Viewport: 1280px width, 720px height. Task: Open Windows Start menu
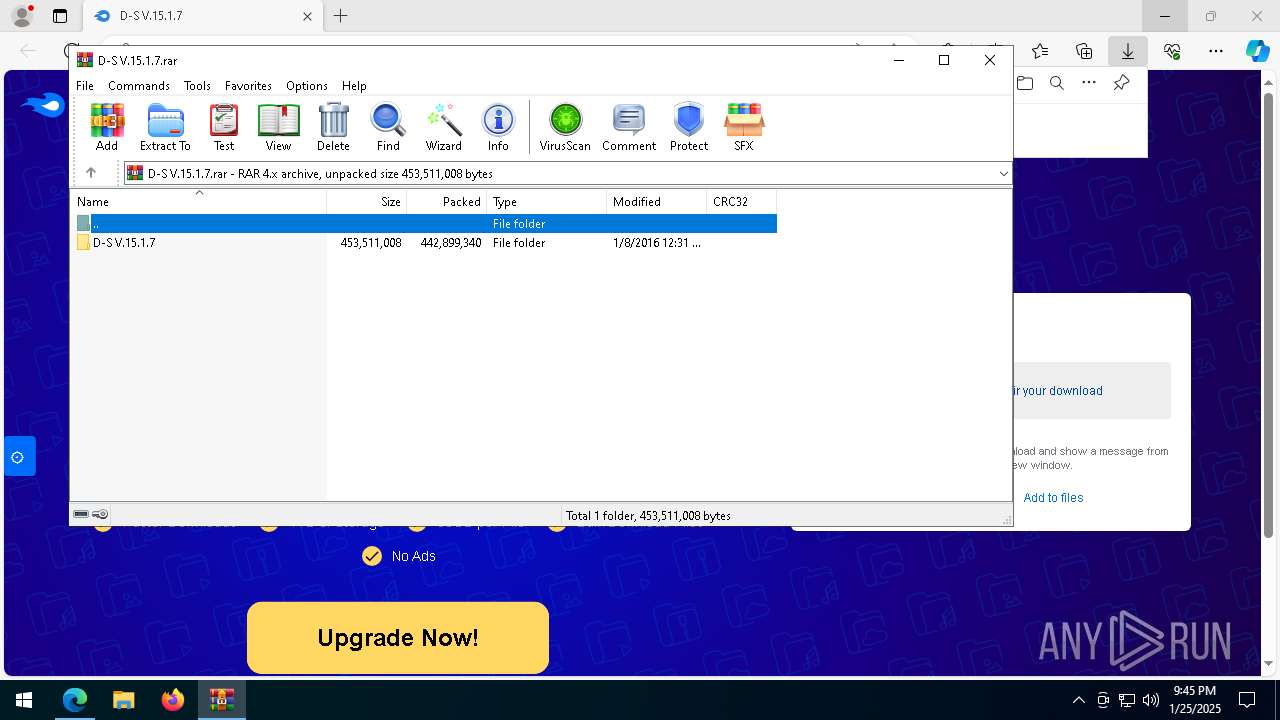23,700
